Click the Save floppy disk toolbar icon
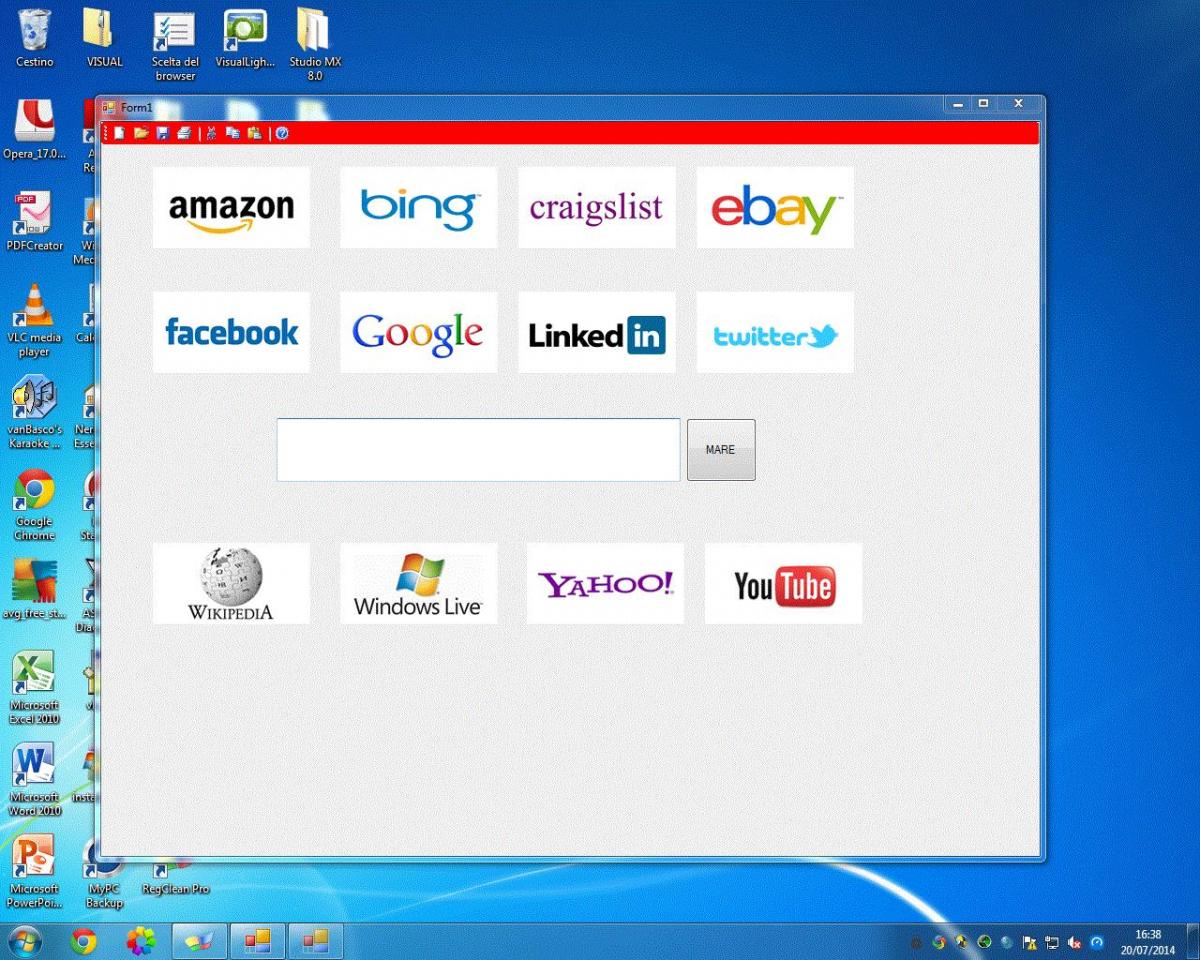 click(x=162, y=133)
